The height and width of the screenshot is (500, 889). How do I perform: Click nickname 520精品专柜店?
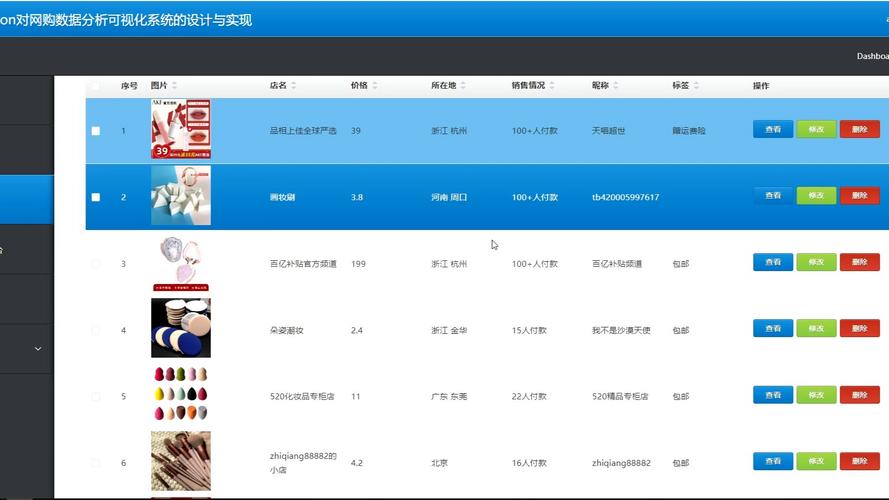[620, 396]
